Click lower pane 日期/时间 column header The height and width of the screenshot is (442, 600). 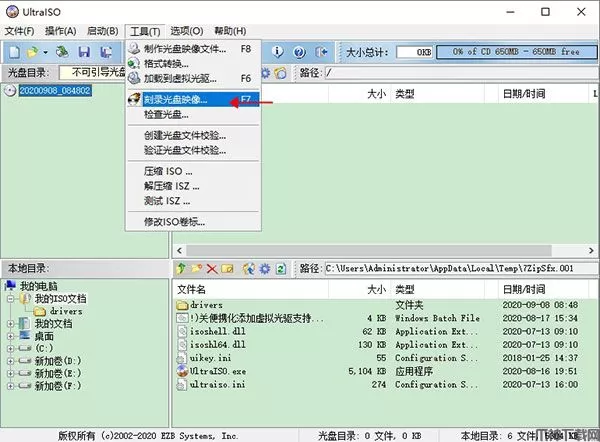(543, 289)
